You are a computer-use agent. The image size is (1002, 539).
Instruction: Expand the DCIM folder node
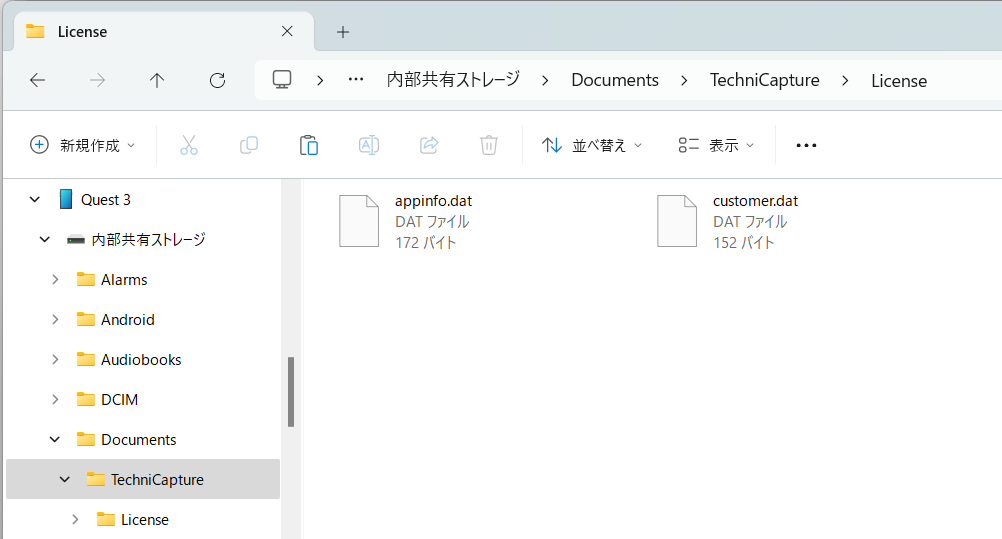click(x=55, y=400)
